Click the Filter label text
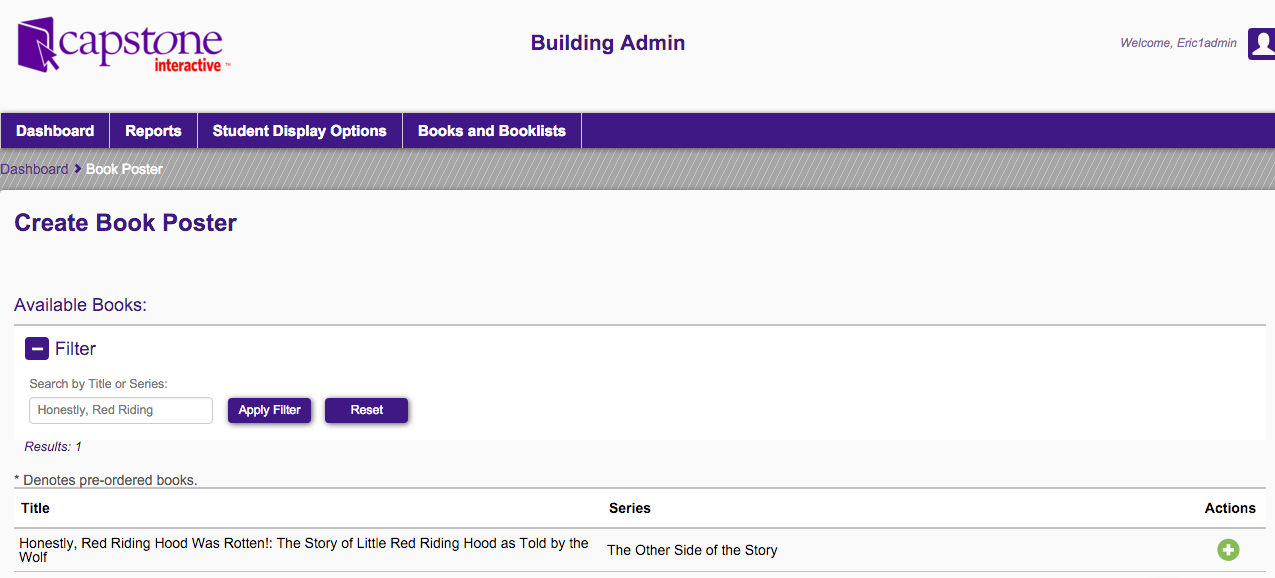 (75, 349)
